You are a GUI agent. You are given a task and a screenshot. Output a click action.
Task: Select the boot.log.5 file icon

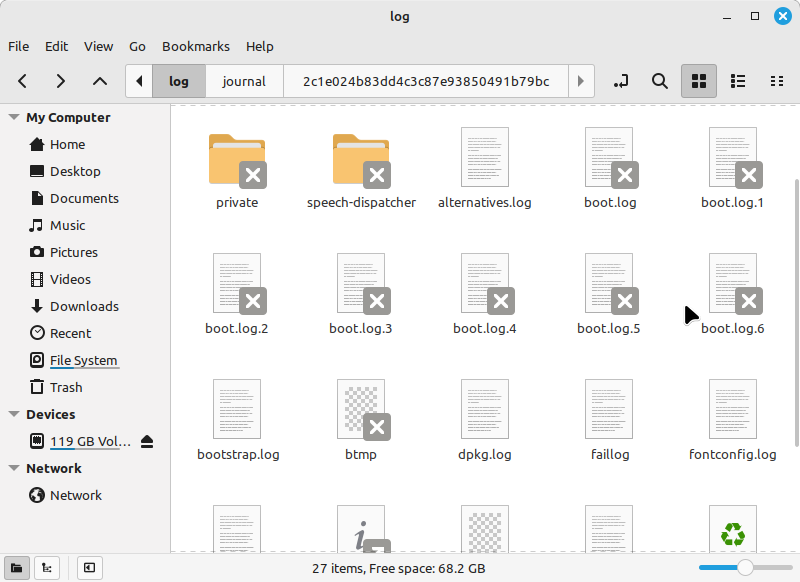point(610,283)
